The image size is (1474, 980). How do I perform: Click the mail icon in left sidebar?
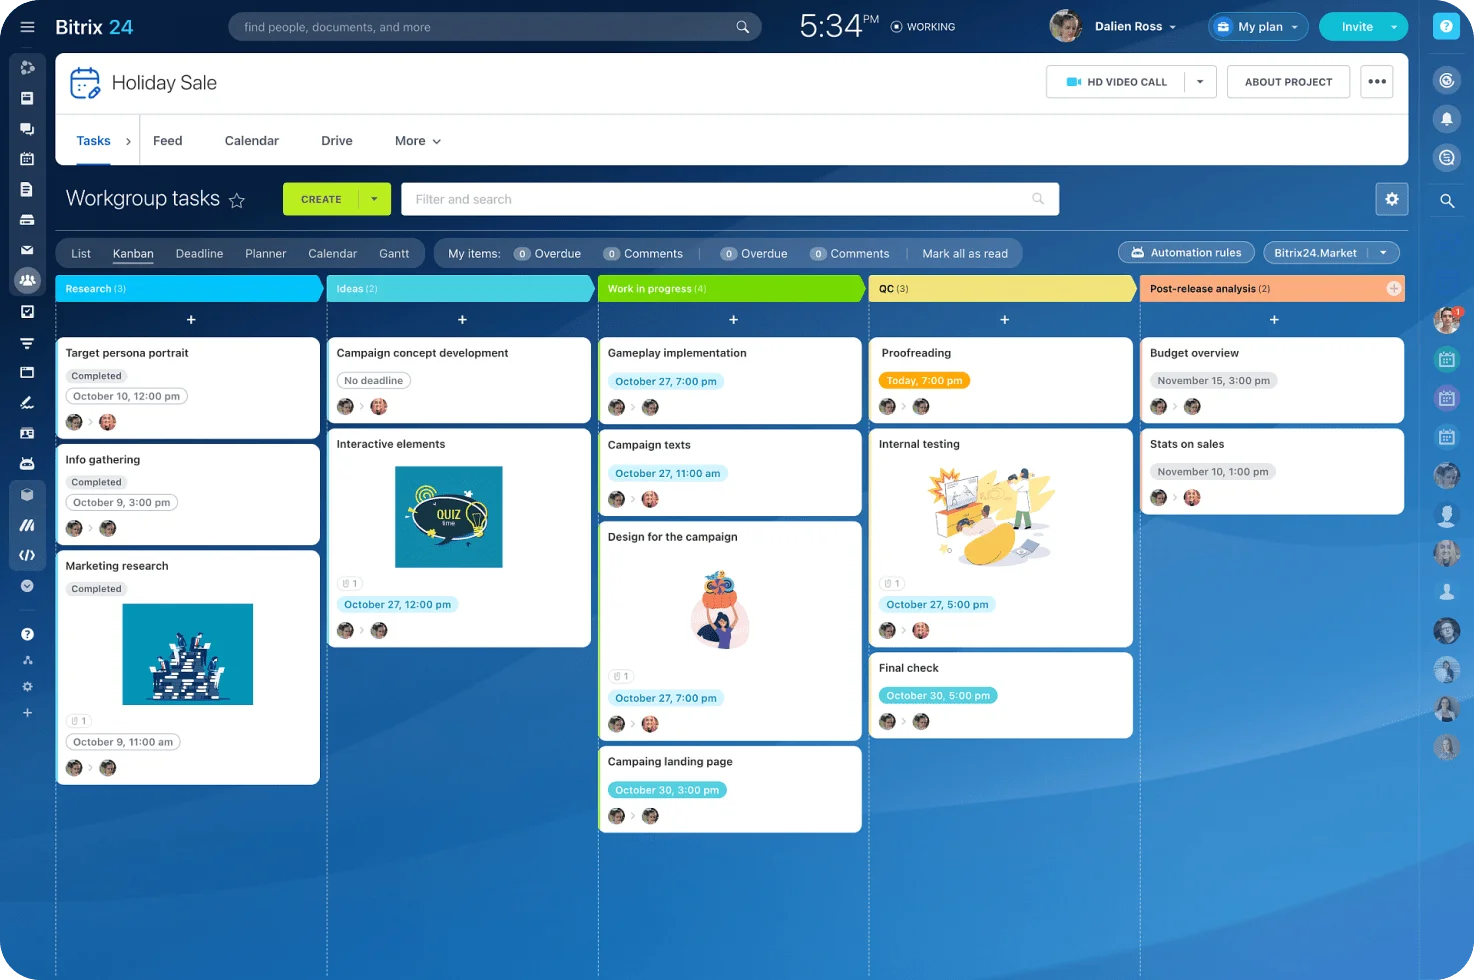pos(27,250)
